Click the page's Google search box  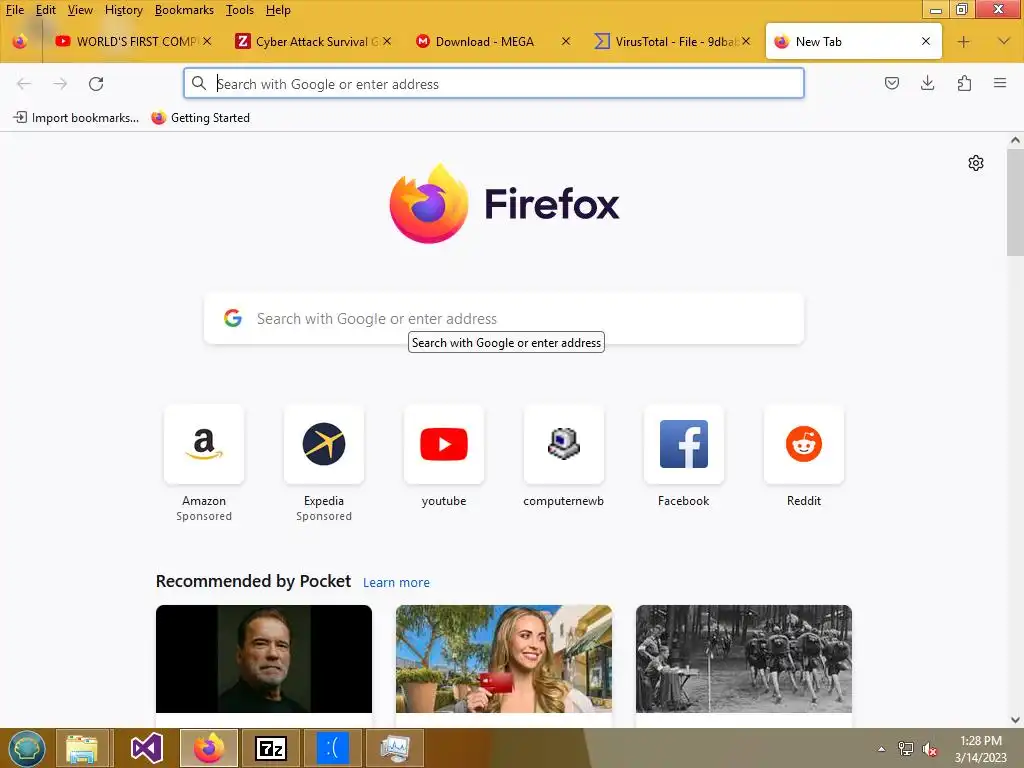(x=504, y=318)
